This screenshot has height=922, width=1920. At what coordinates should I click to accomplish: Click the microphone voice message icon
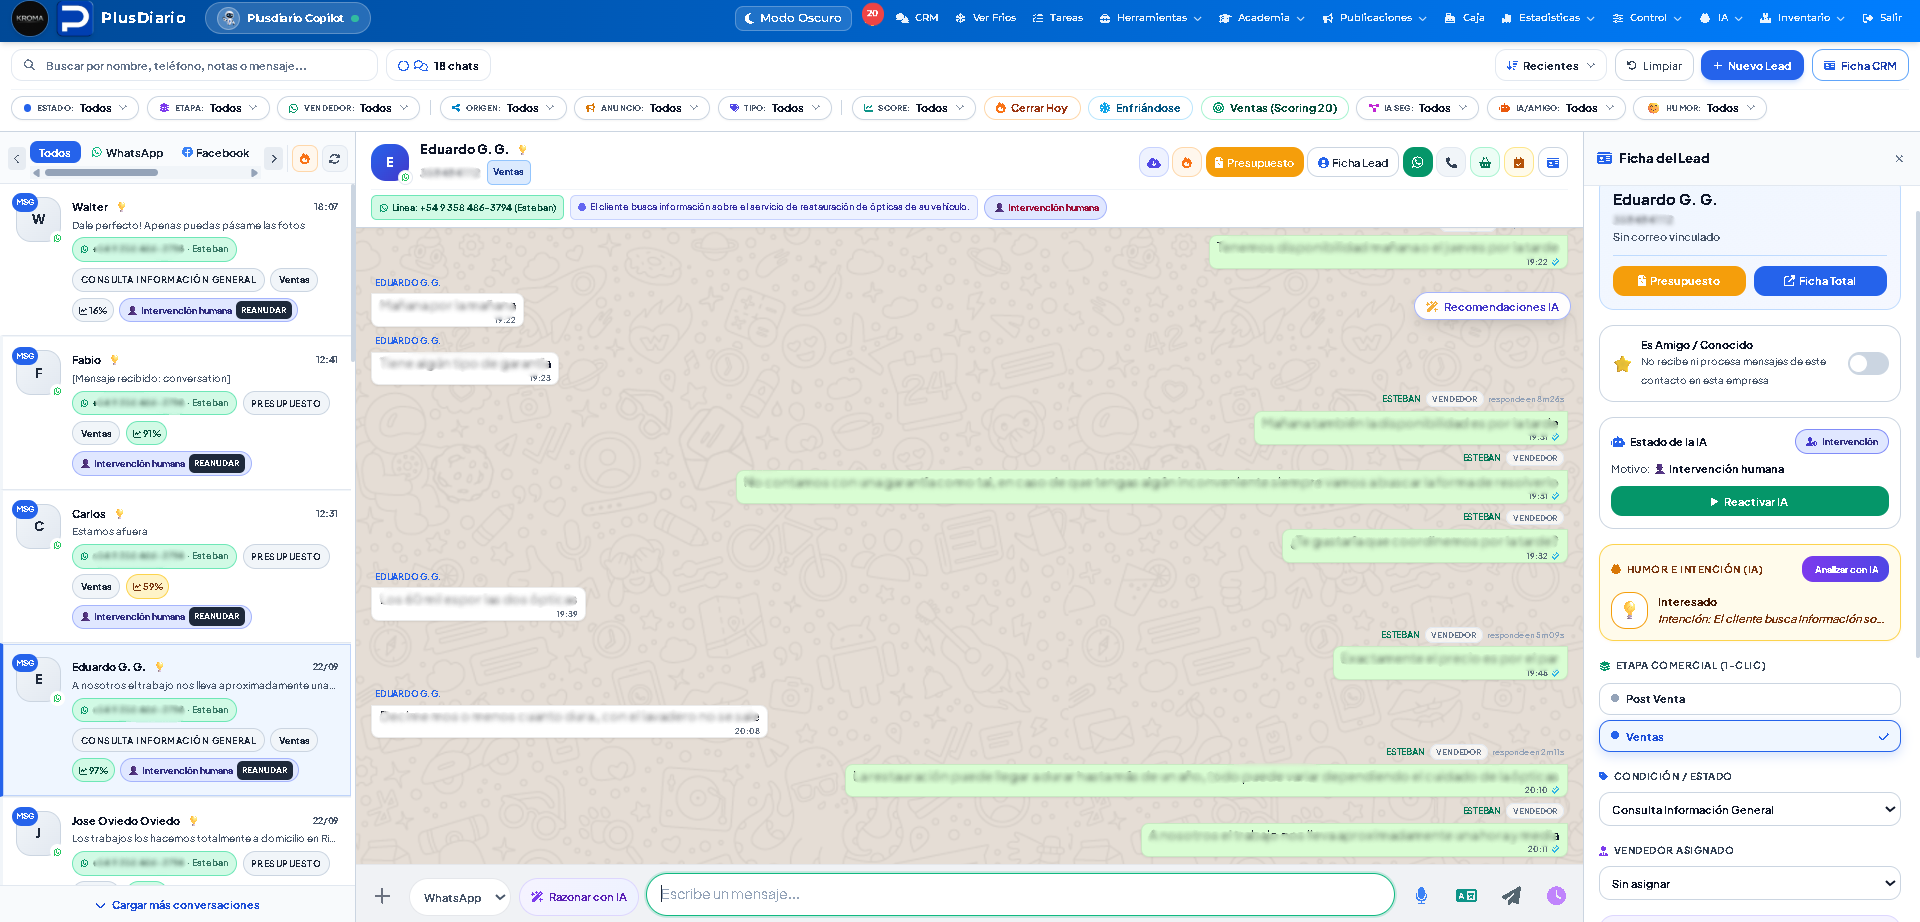(x=1421, y=895)
